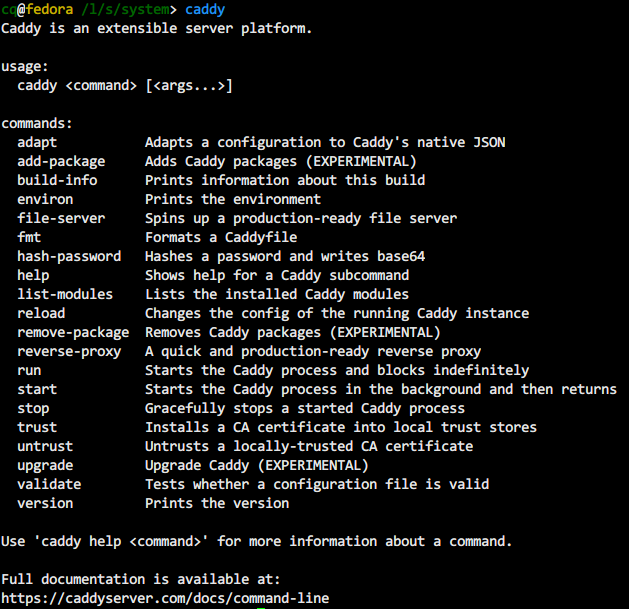Click 'Formats a Caddyfile' description
This screenshot has width=629, height=609.
click(221, 237)
